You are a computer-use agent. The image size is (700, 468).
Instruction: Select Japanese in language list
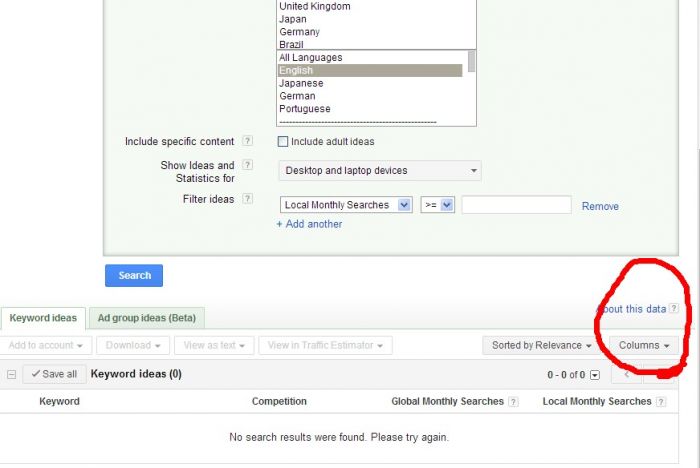pos(301,84)
